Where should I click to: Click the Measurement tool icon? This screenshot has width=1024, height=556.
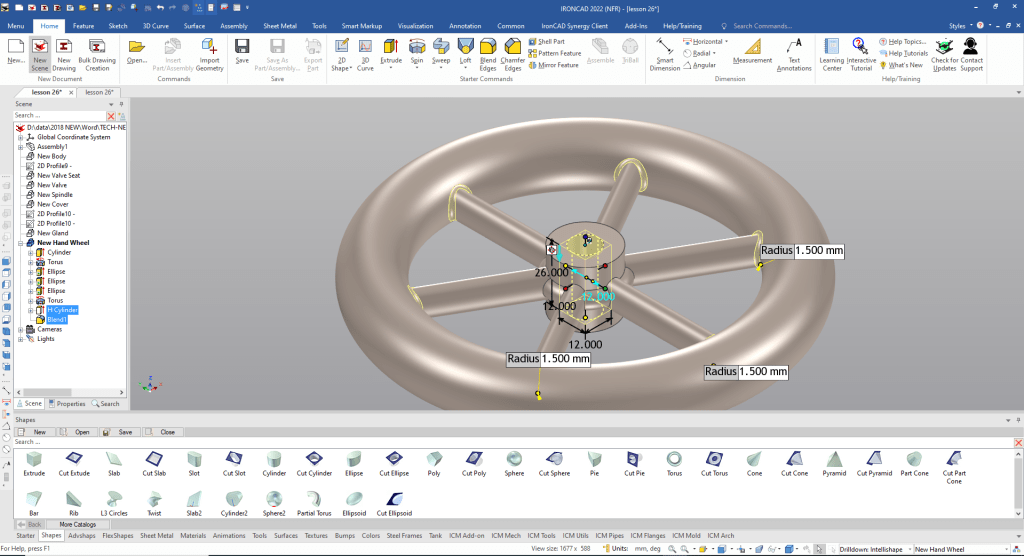[752, 48]
